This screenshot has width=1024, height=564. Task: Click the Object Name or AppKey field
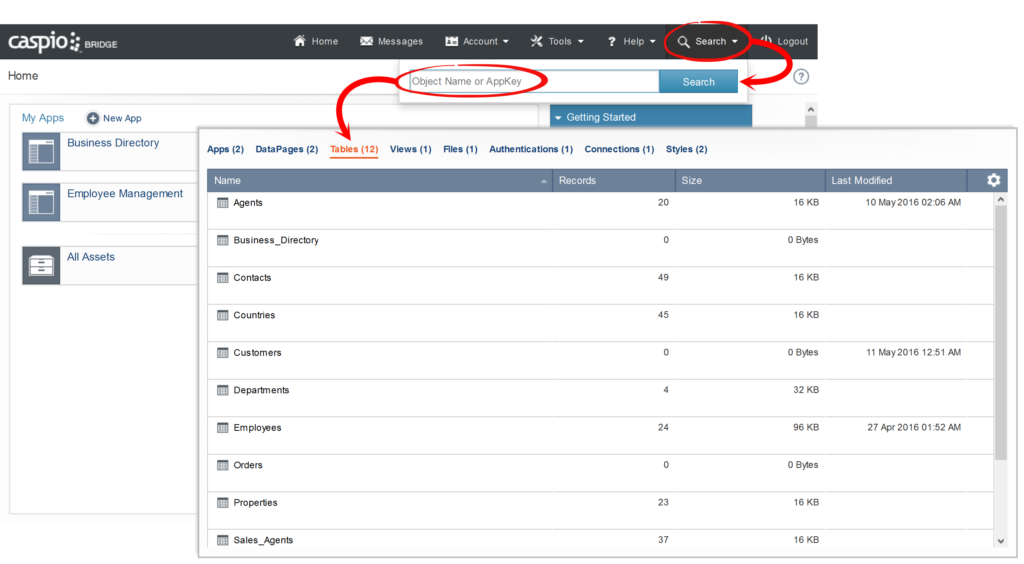click(x=533, y=82)
